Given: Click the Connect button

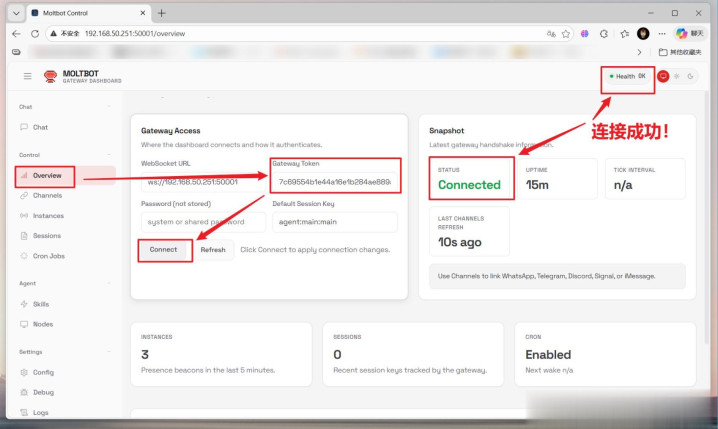Looking at the screenshot, I should coord(163,250).
